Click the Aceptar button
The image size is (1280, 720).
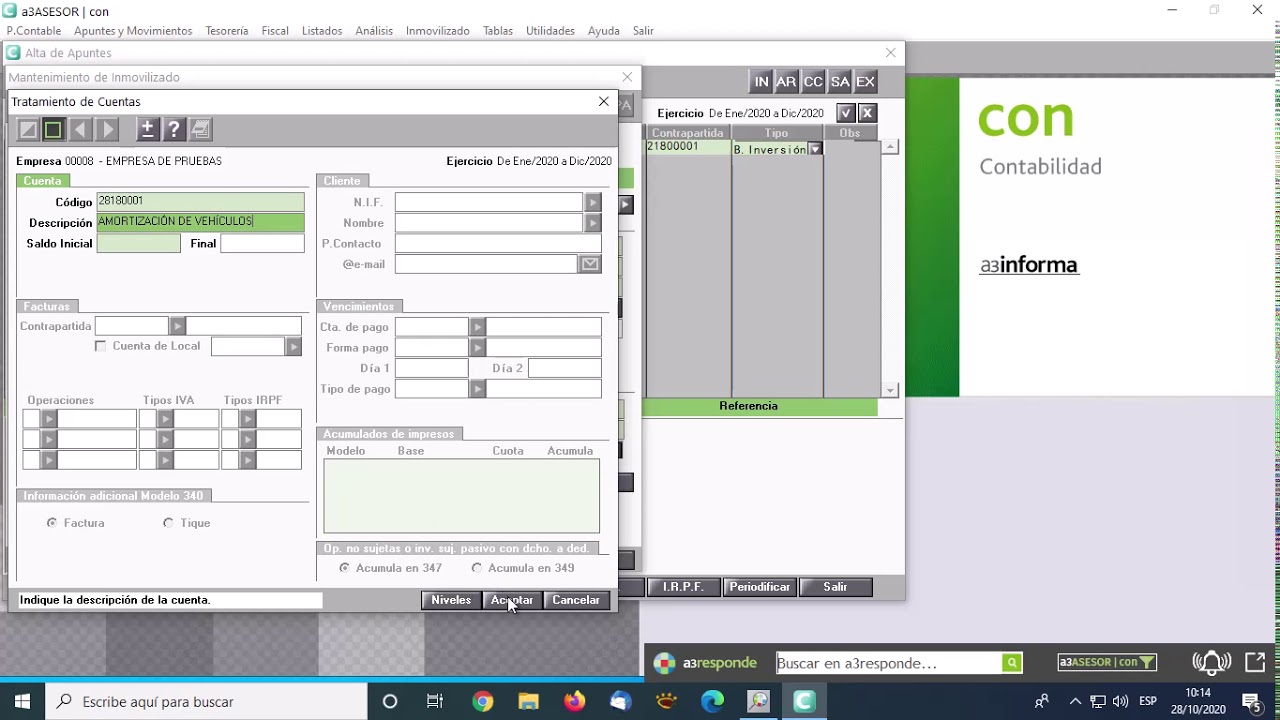(x=512, y=600)
